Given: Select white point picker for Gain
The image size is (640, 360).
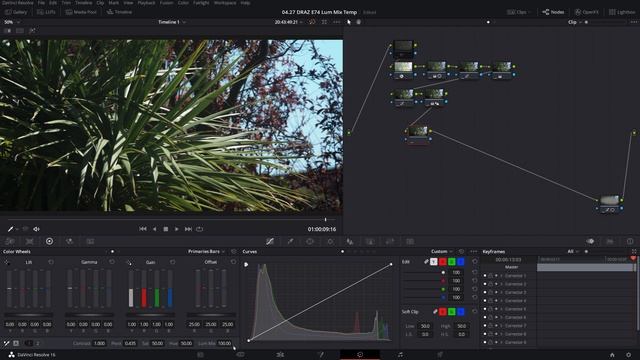Looking at the screenshot, I should [x=129, y=262].
